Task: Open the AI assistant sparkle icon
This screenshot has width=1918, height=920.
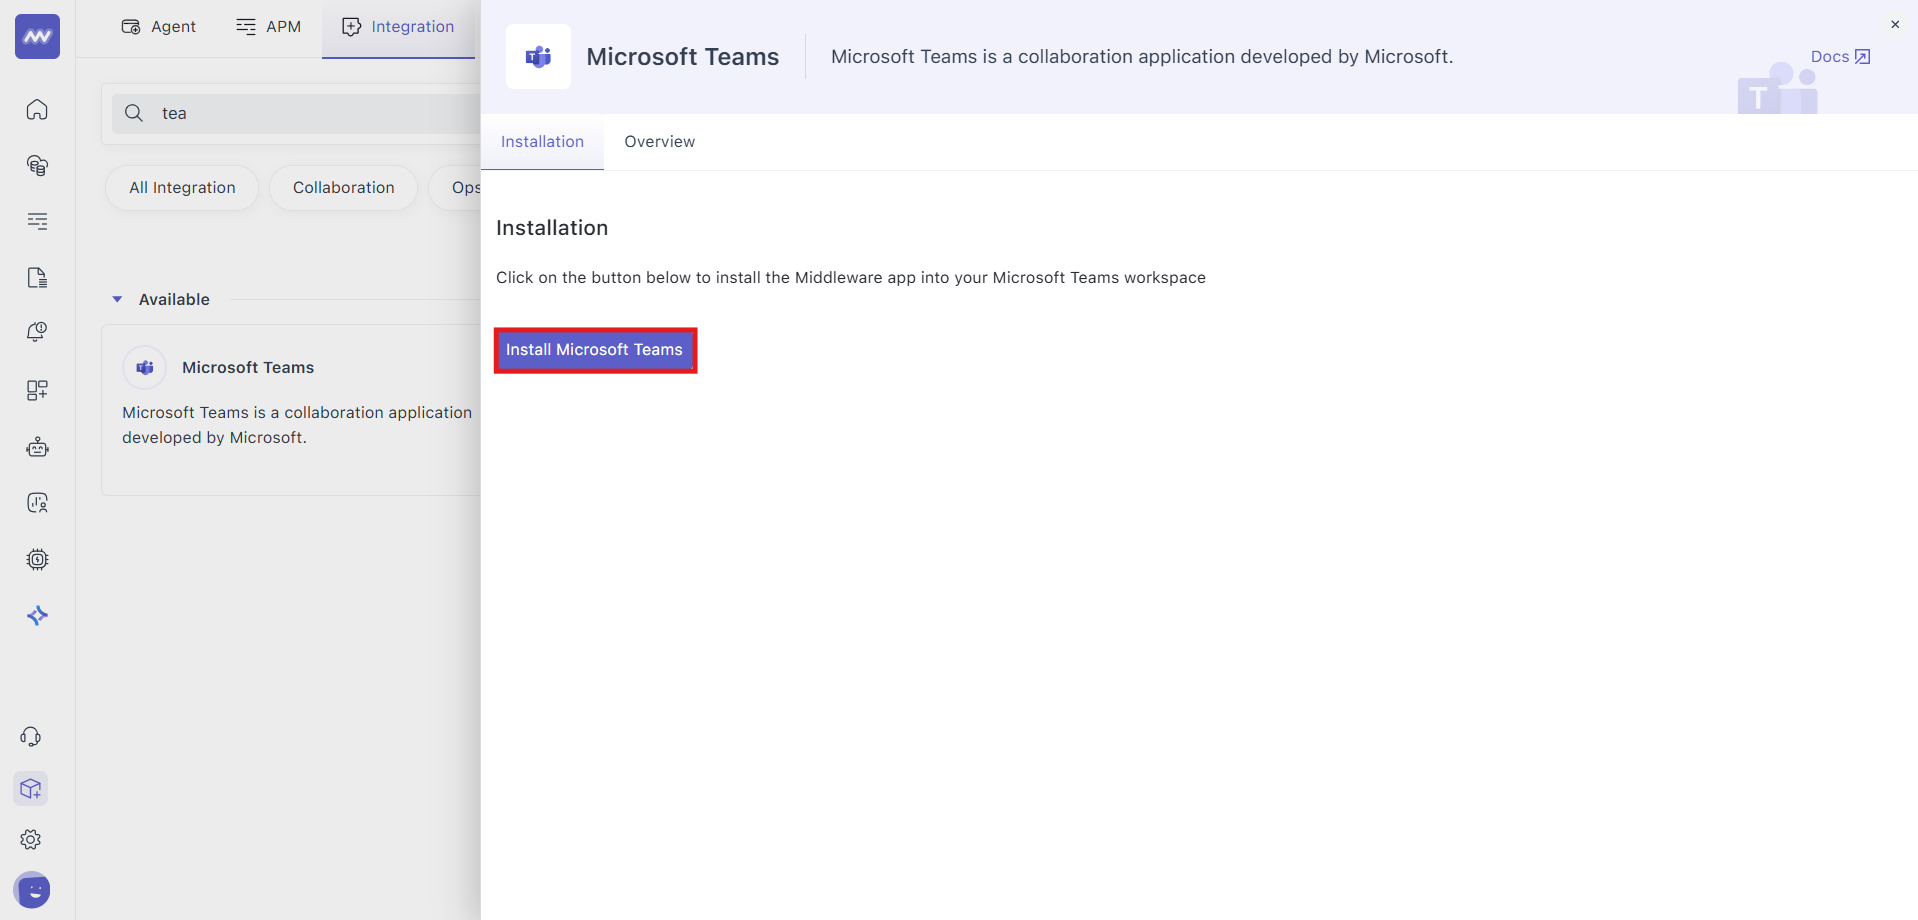Action: 37,616
